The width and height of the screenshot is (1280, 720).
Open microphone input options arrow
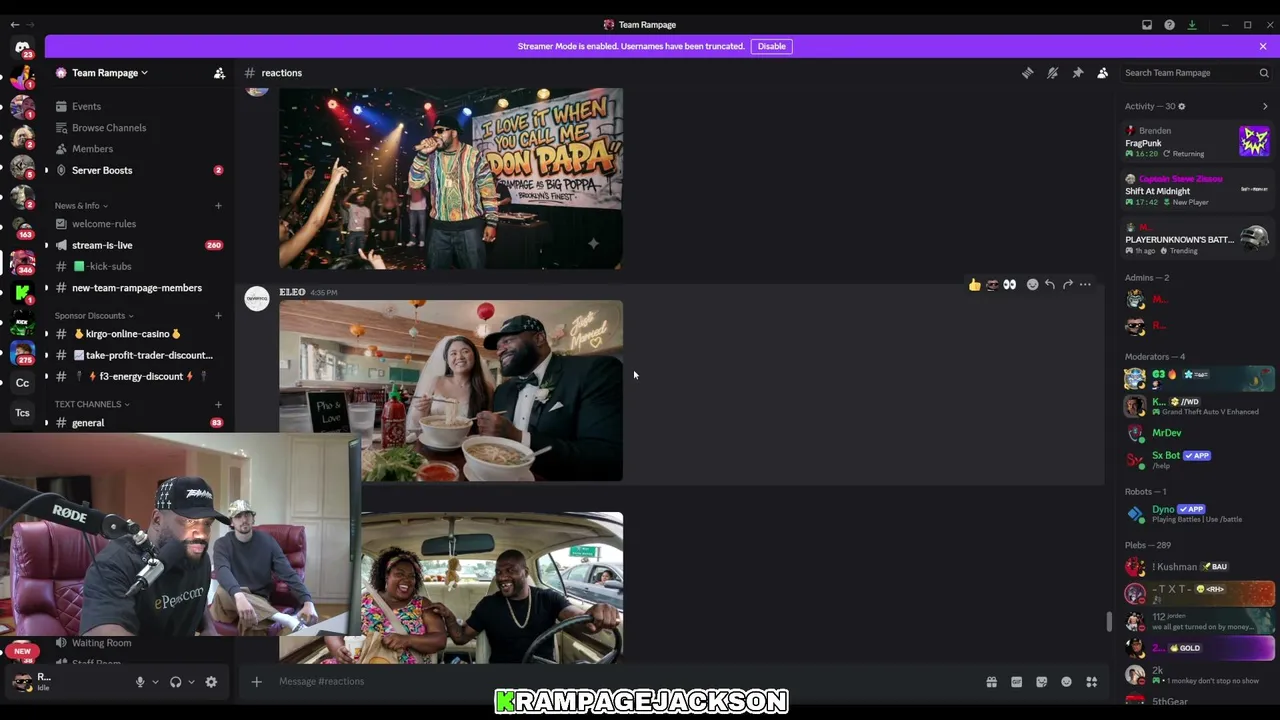tap(155, 682)
